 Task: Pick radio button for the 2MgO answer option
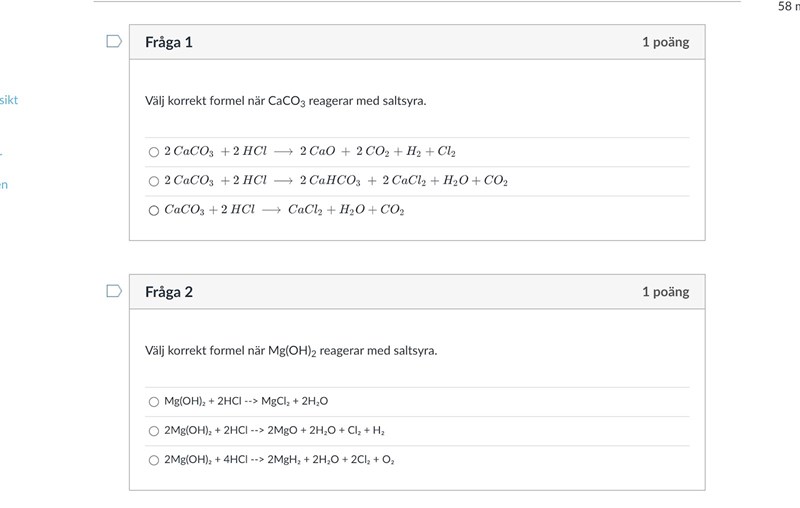point(154,431)
